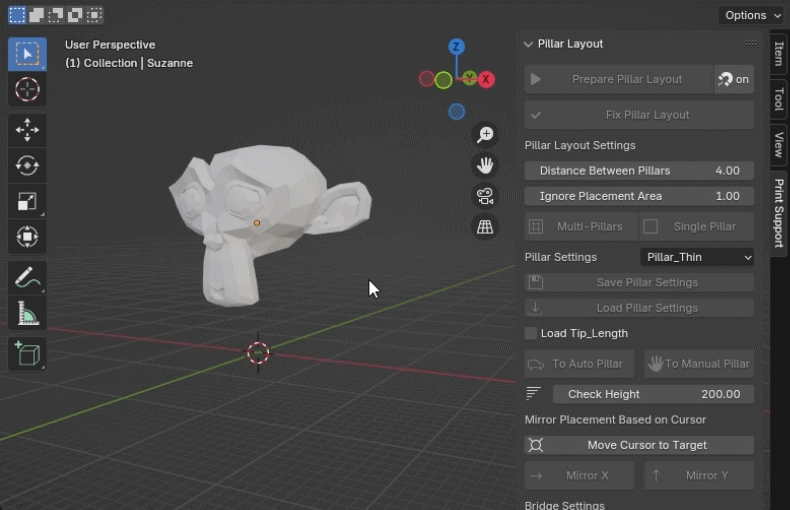790x510 pixels.
Task: Click the 'User Perspective' viewport label
Action: pos(110,45)
